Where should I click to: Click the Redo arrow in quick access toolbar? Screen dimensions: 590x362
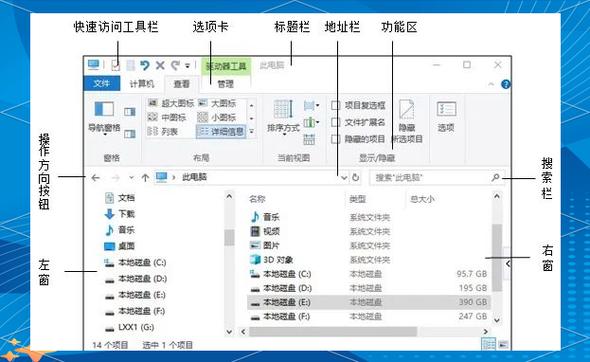(x=175, y=65)
